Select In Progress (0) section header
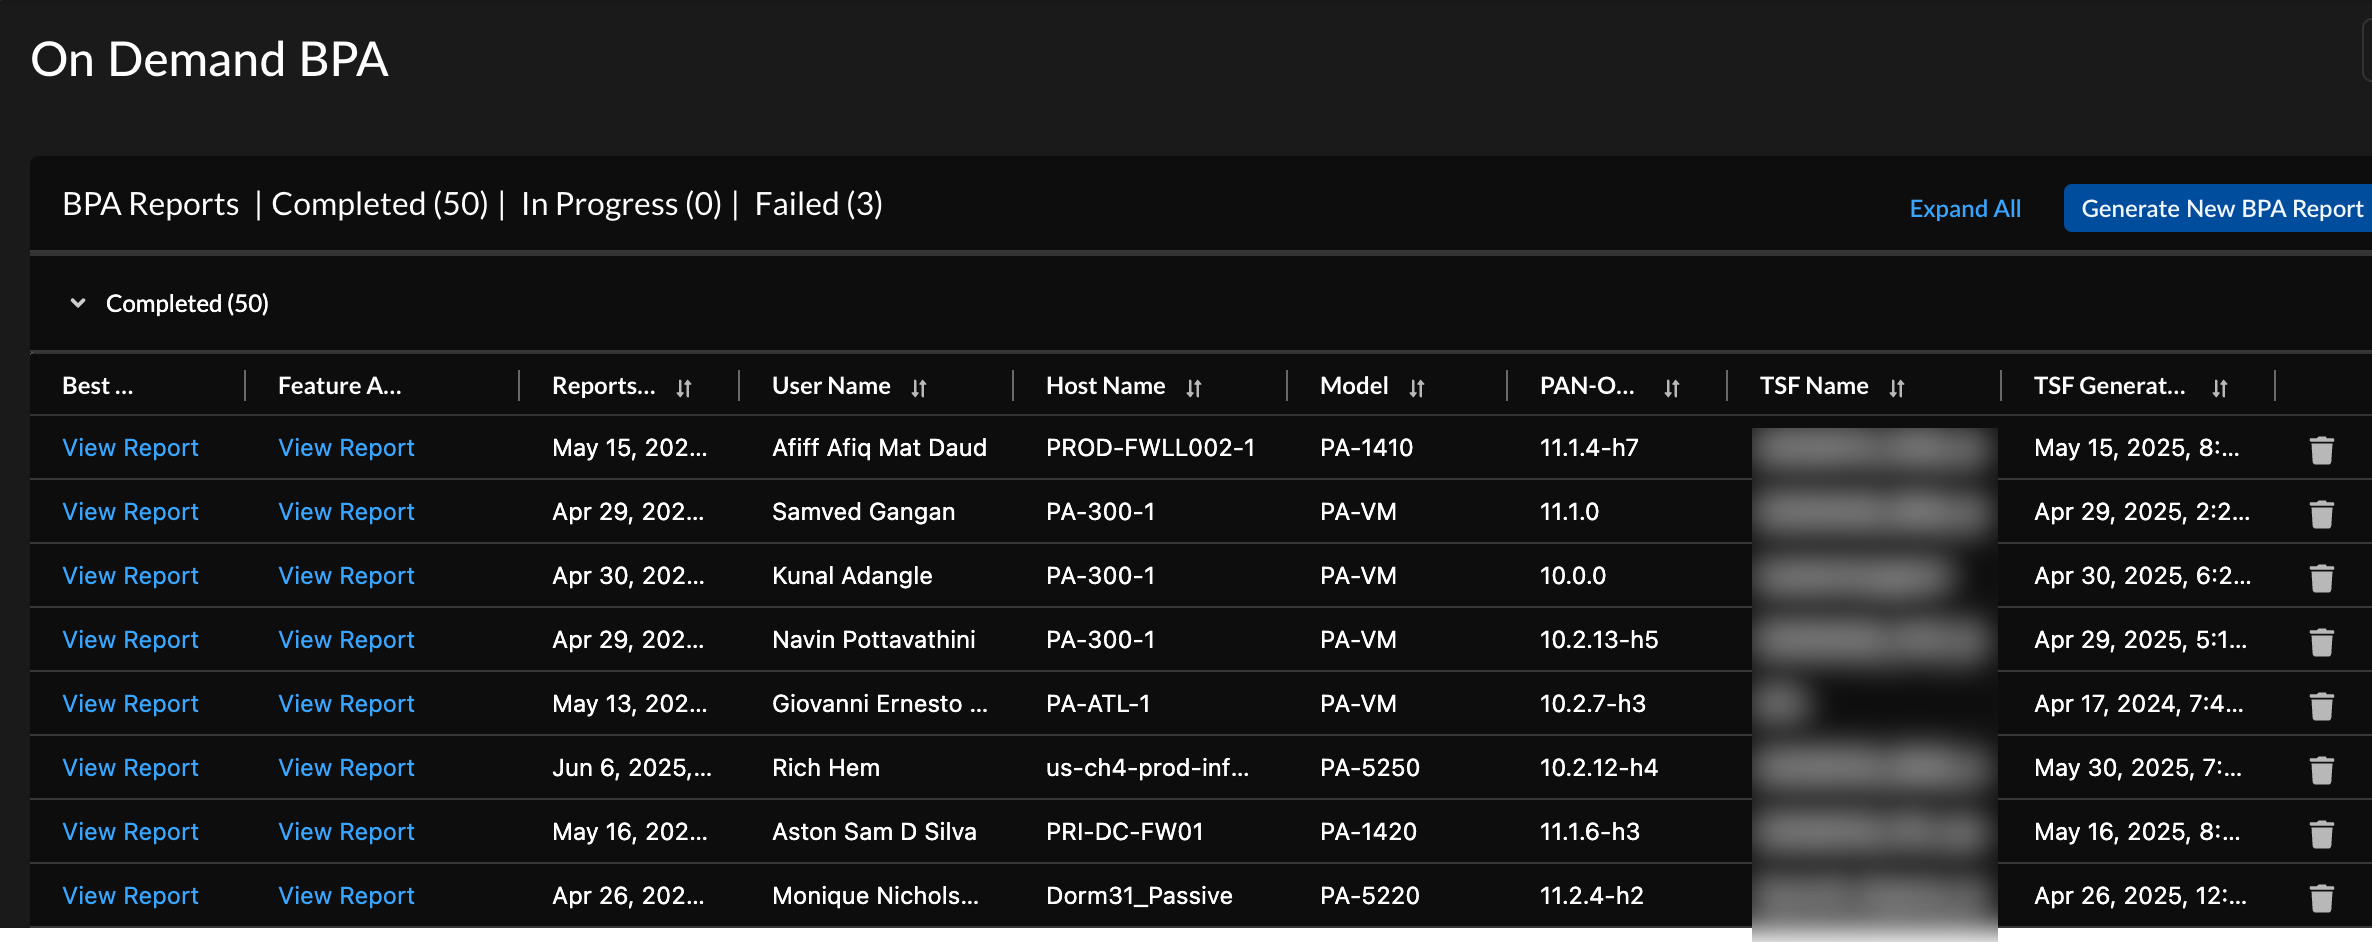Viewport: 2372px width, 942px height. pos(620,204)
